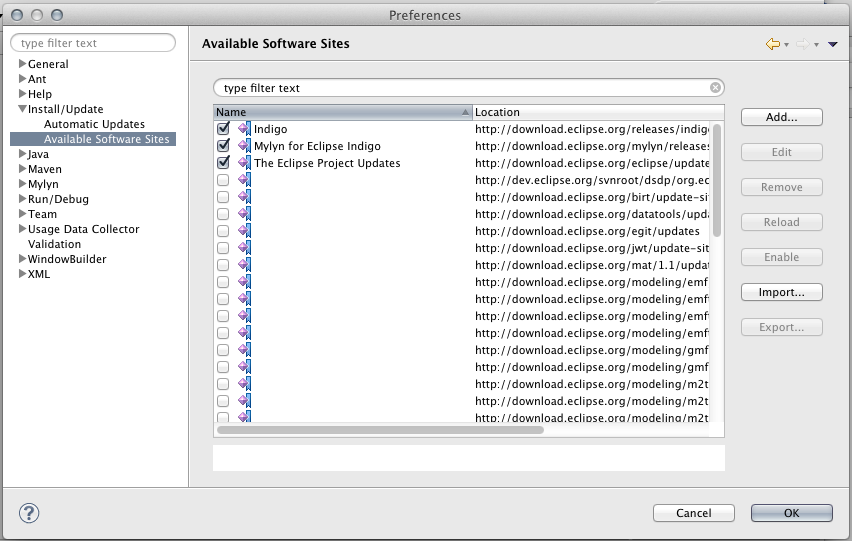Click the Add... button
This screenshot has height=541, width=852.
[x=781, y=117]
